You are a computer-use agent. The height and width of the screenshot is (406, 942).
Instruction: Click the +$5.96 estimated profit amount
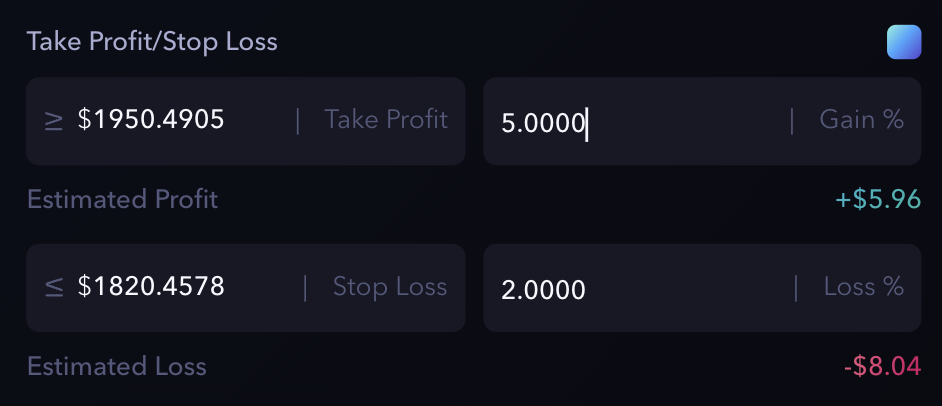(x=877, y=199)
